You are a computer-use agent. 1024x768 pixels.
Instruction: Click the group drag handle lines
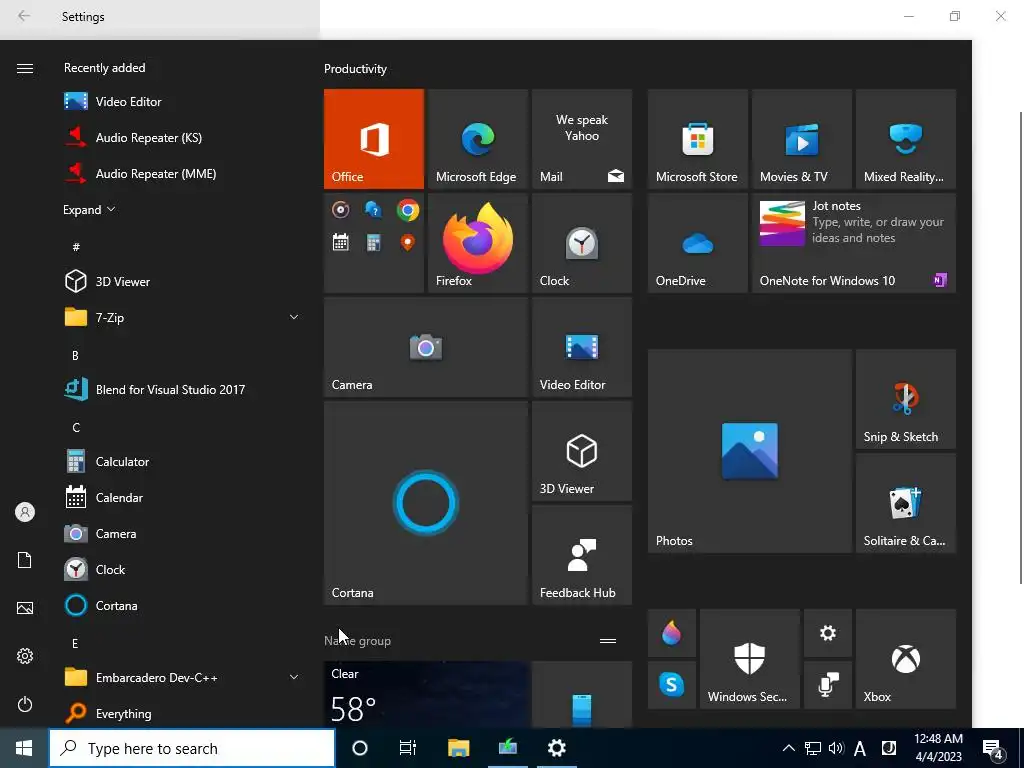(608, 641)
